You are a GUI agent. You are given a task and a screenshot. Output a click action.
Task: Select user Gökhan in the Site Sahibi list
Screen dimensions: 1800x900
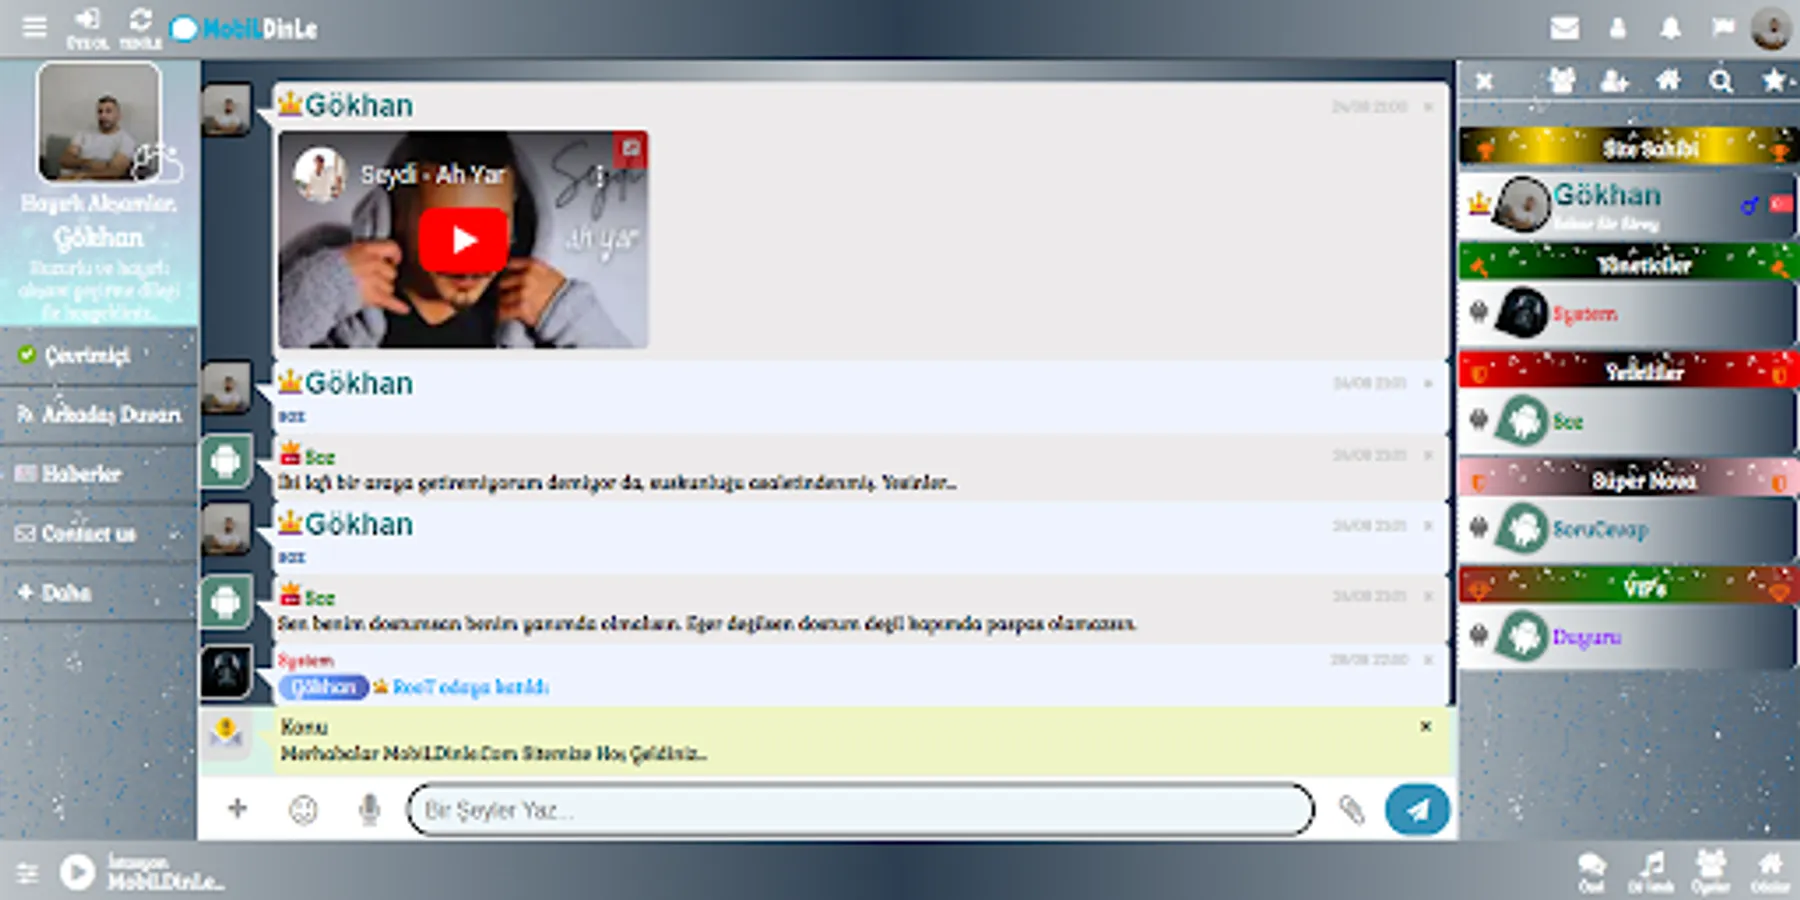(1628, 205)
